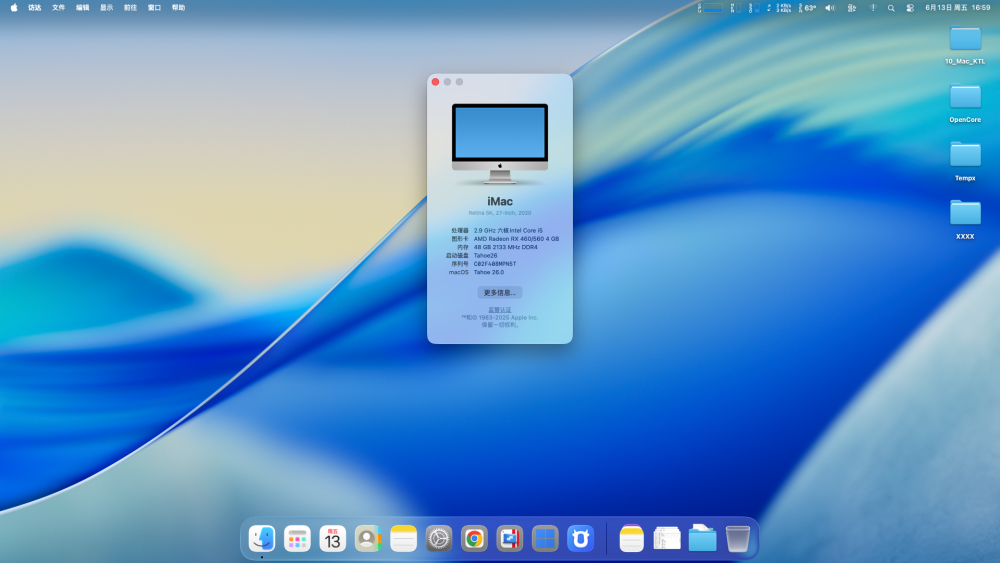The height and width of the screenshot is (563, 1000).
Task: Open the Windows-logo app in Dock
Action: coord(545,539)
